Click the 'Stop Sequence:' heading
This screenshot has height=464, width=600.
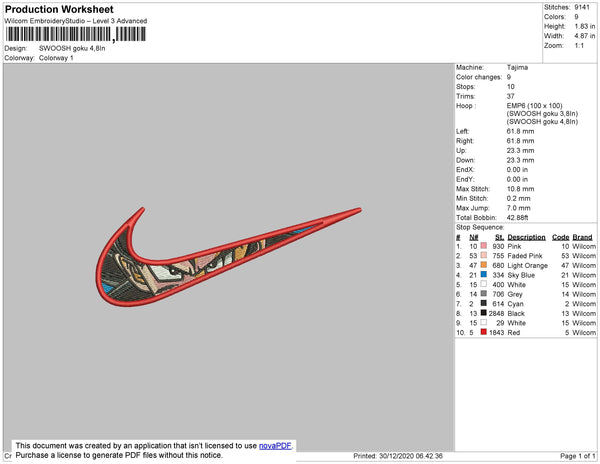tap(480, 227)
